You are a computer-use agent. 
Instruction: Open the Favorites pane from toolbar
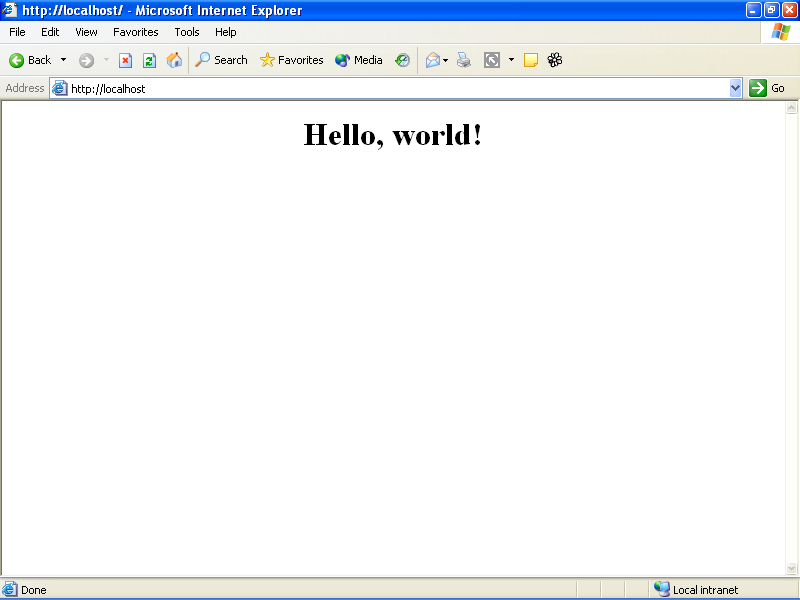[x=292, y=60]
